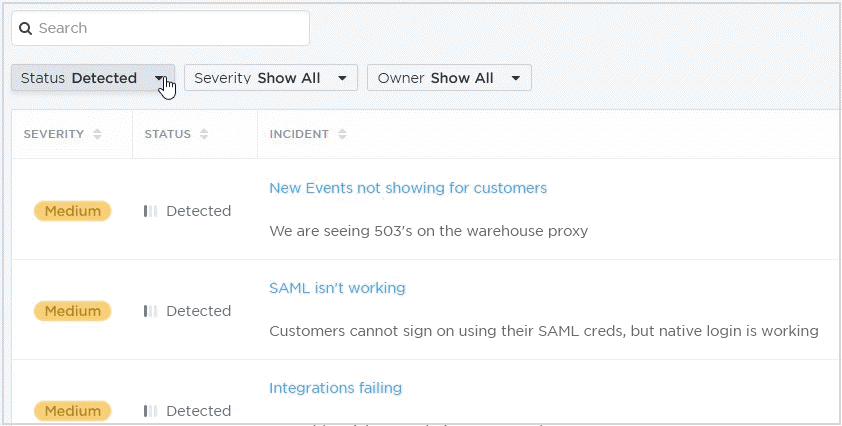Image resolution: width=842 pixels, height=426 pixels.
Task: Click Medium badge for New Events incident
Action: tap(72, 211)
